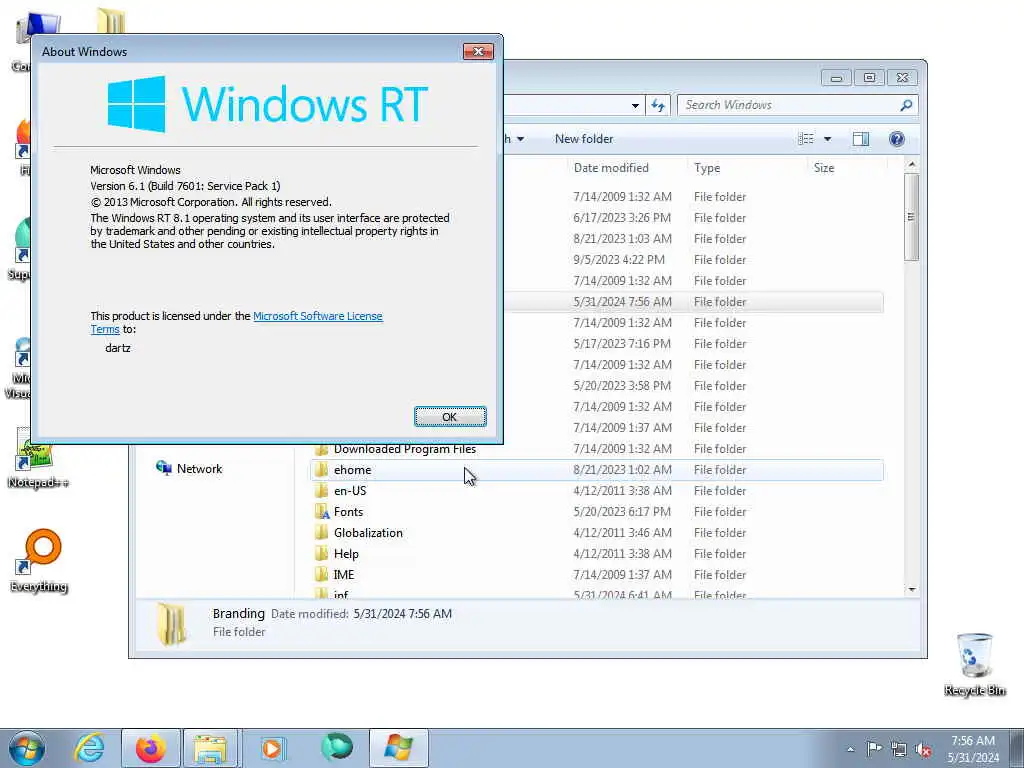Click the green globe taskbar icon
This screenshot has height=768, width=1024.
point(336,748)
